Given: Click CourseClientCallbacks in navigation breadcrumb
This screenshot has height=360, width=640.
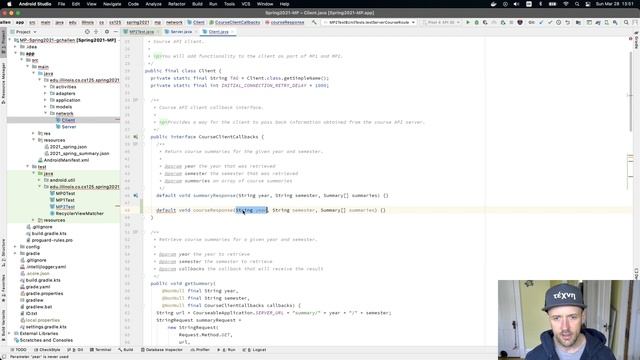Looking at the screenshot, I should click(x=237, y=22).
